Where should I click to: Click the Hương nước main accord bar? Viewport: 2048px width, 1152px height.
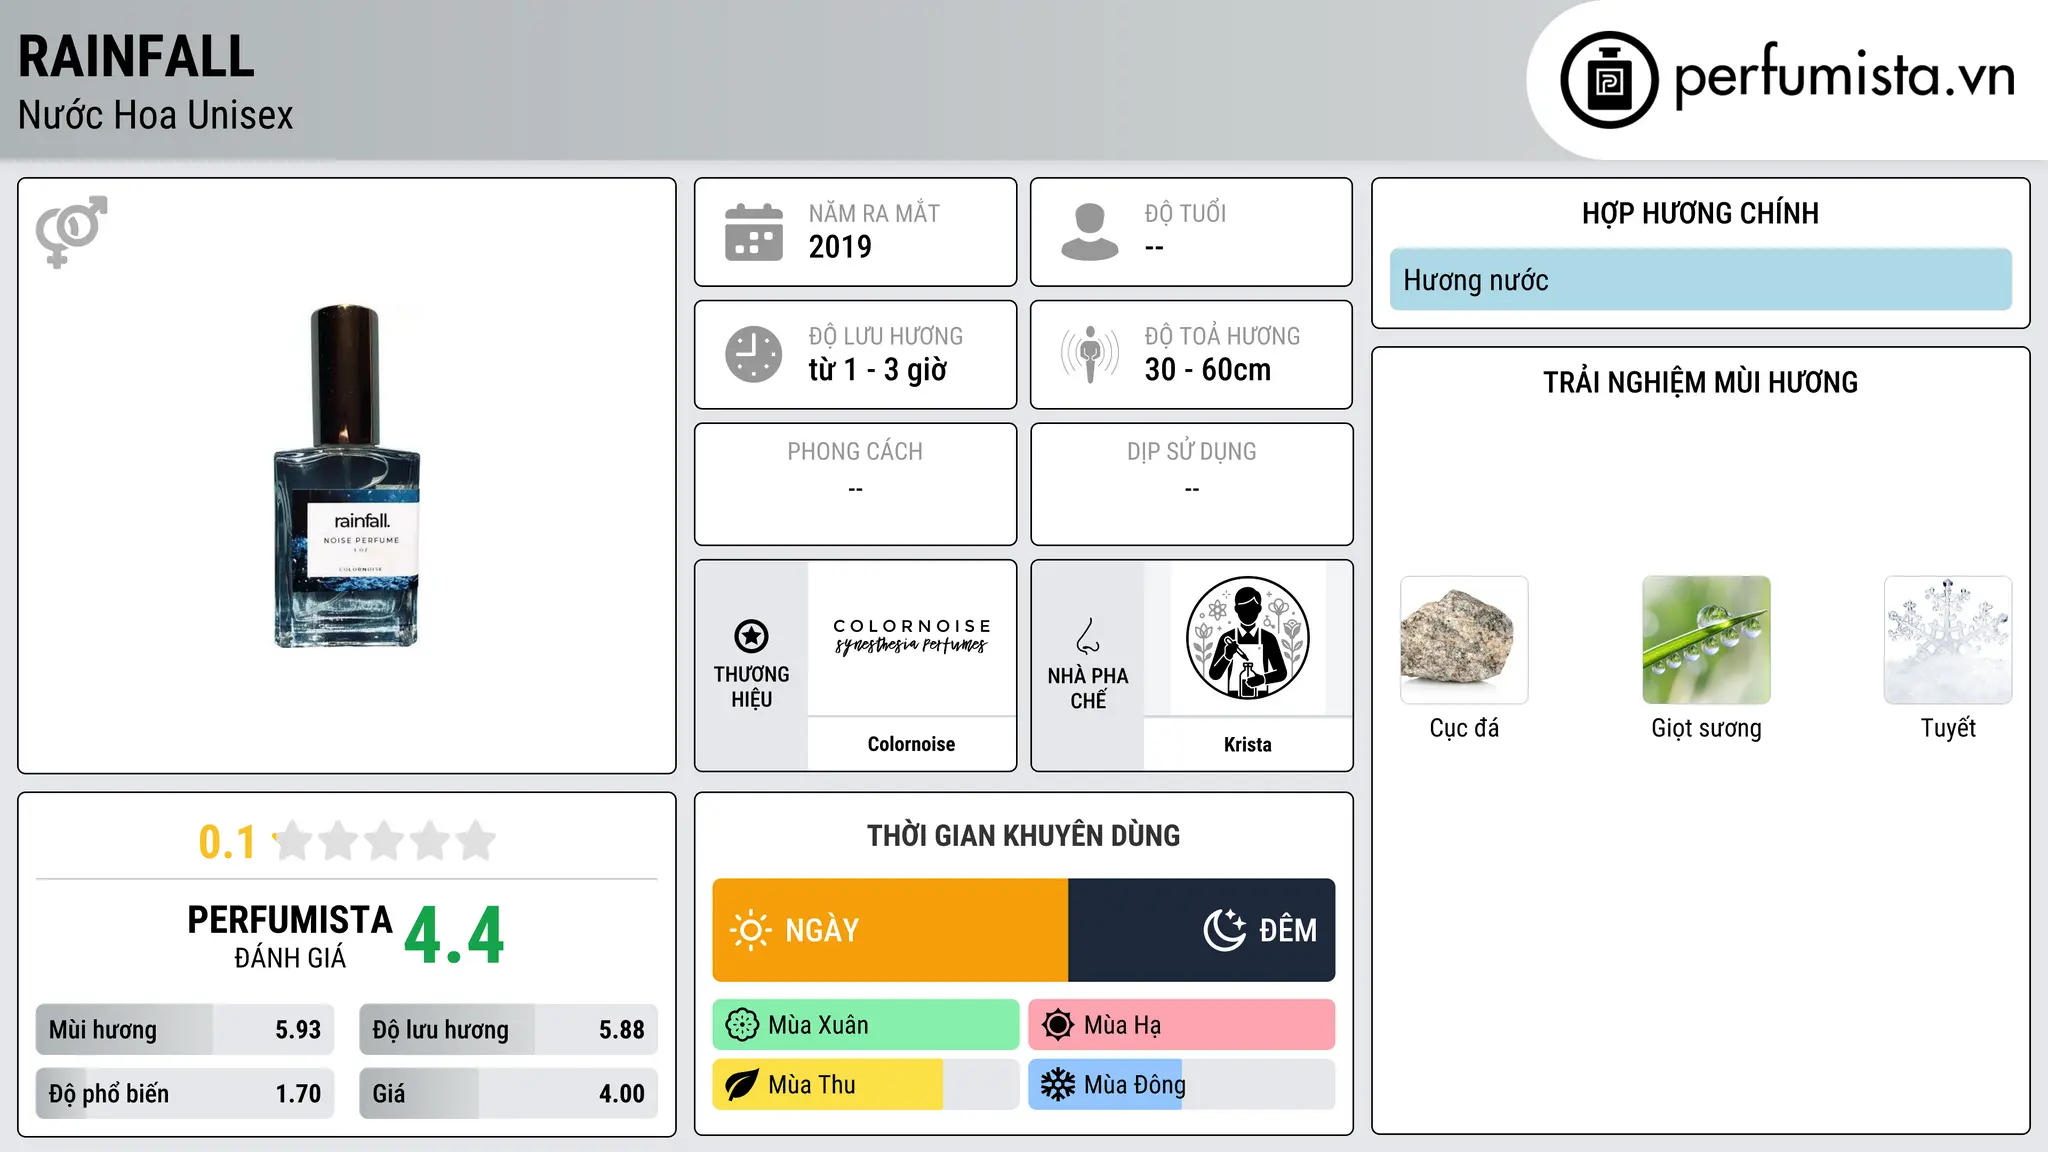click(1700, 280)
